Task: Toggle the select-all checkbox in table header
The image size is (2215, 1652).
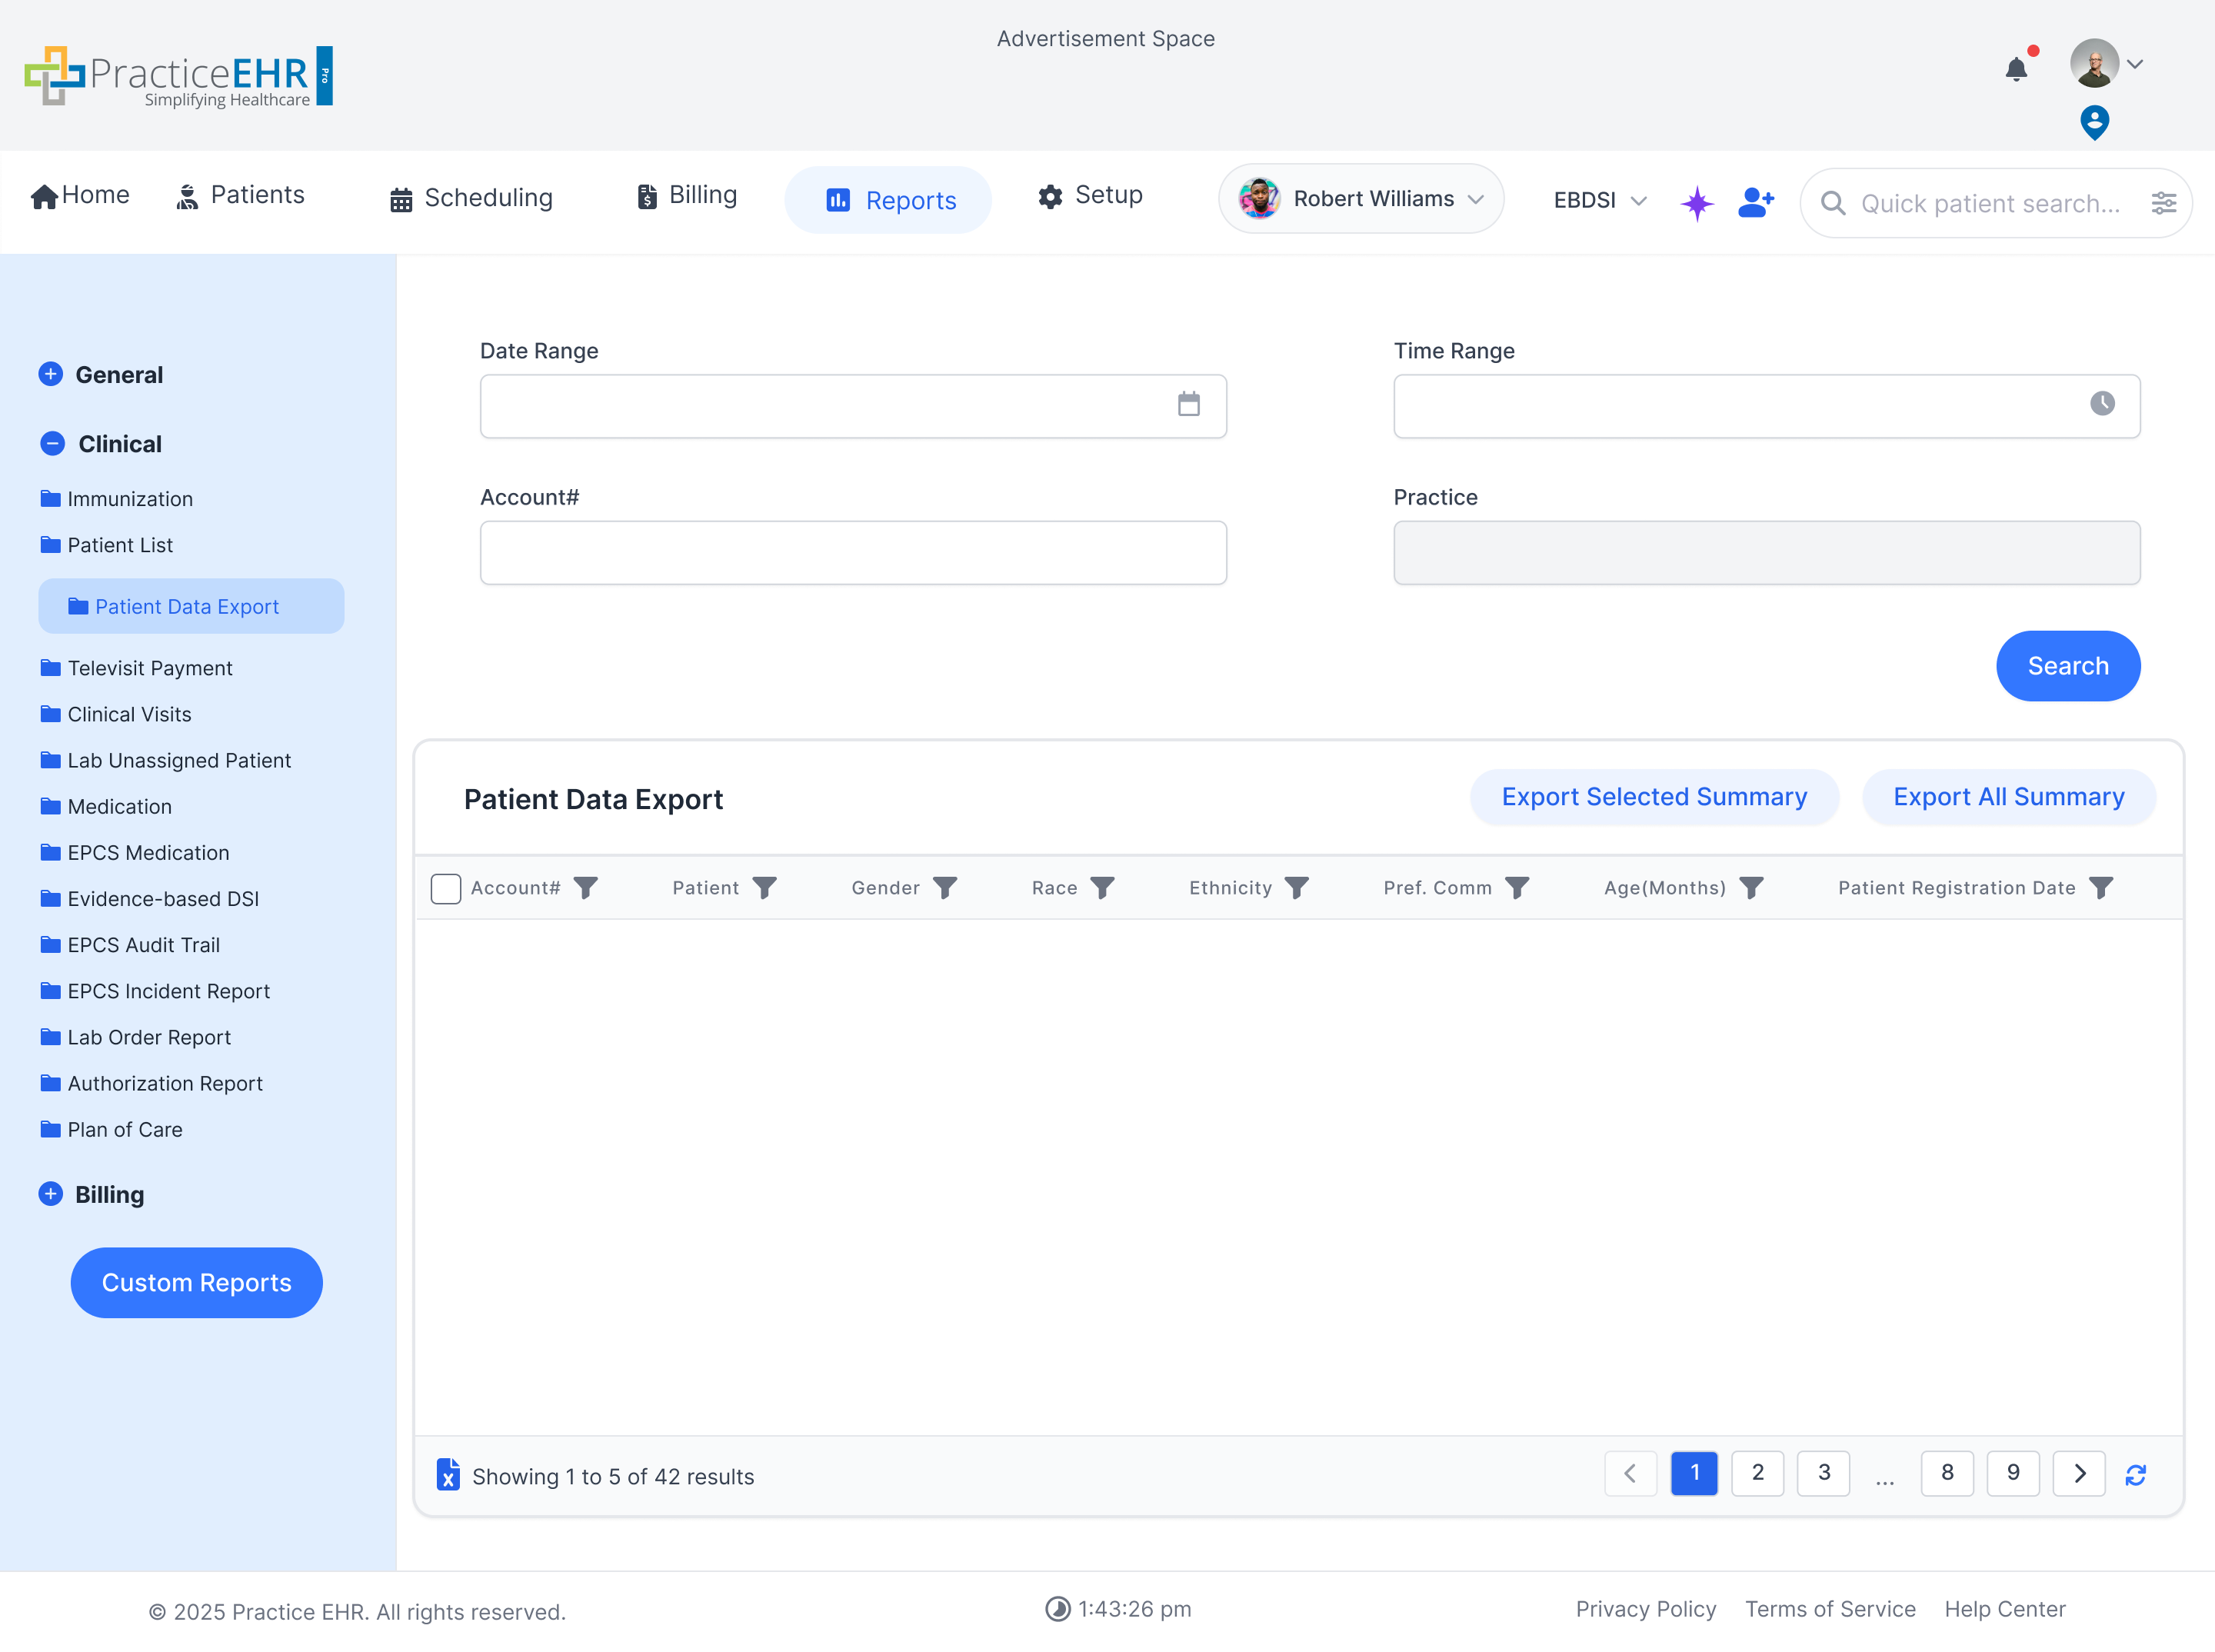Action: click(x=446, y=888)
